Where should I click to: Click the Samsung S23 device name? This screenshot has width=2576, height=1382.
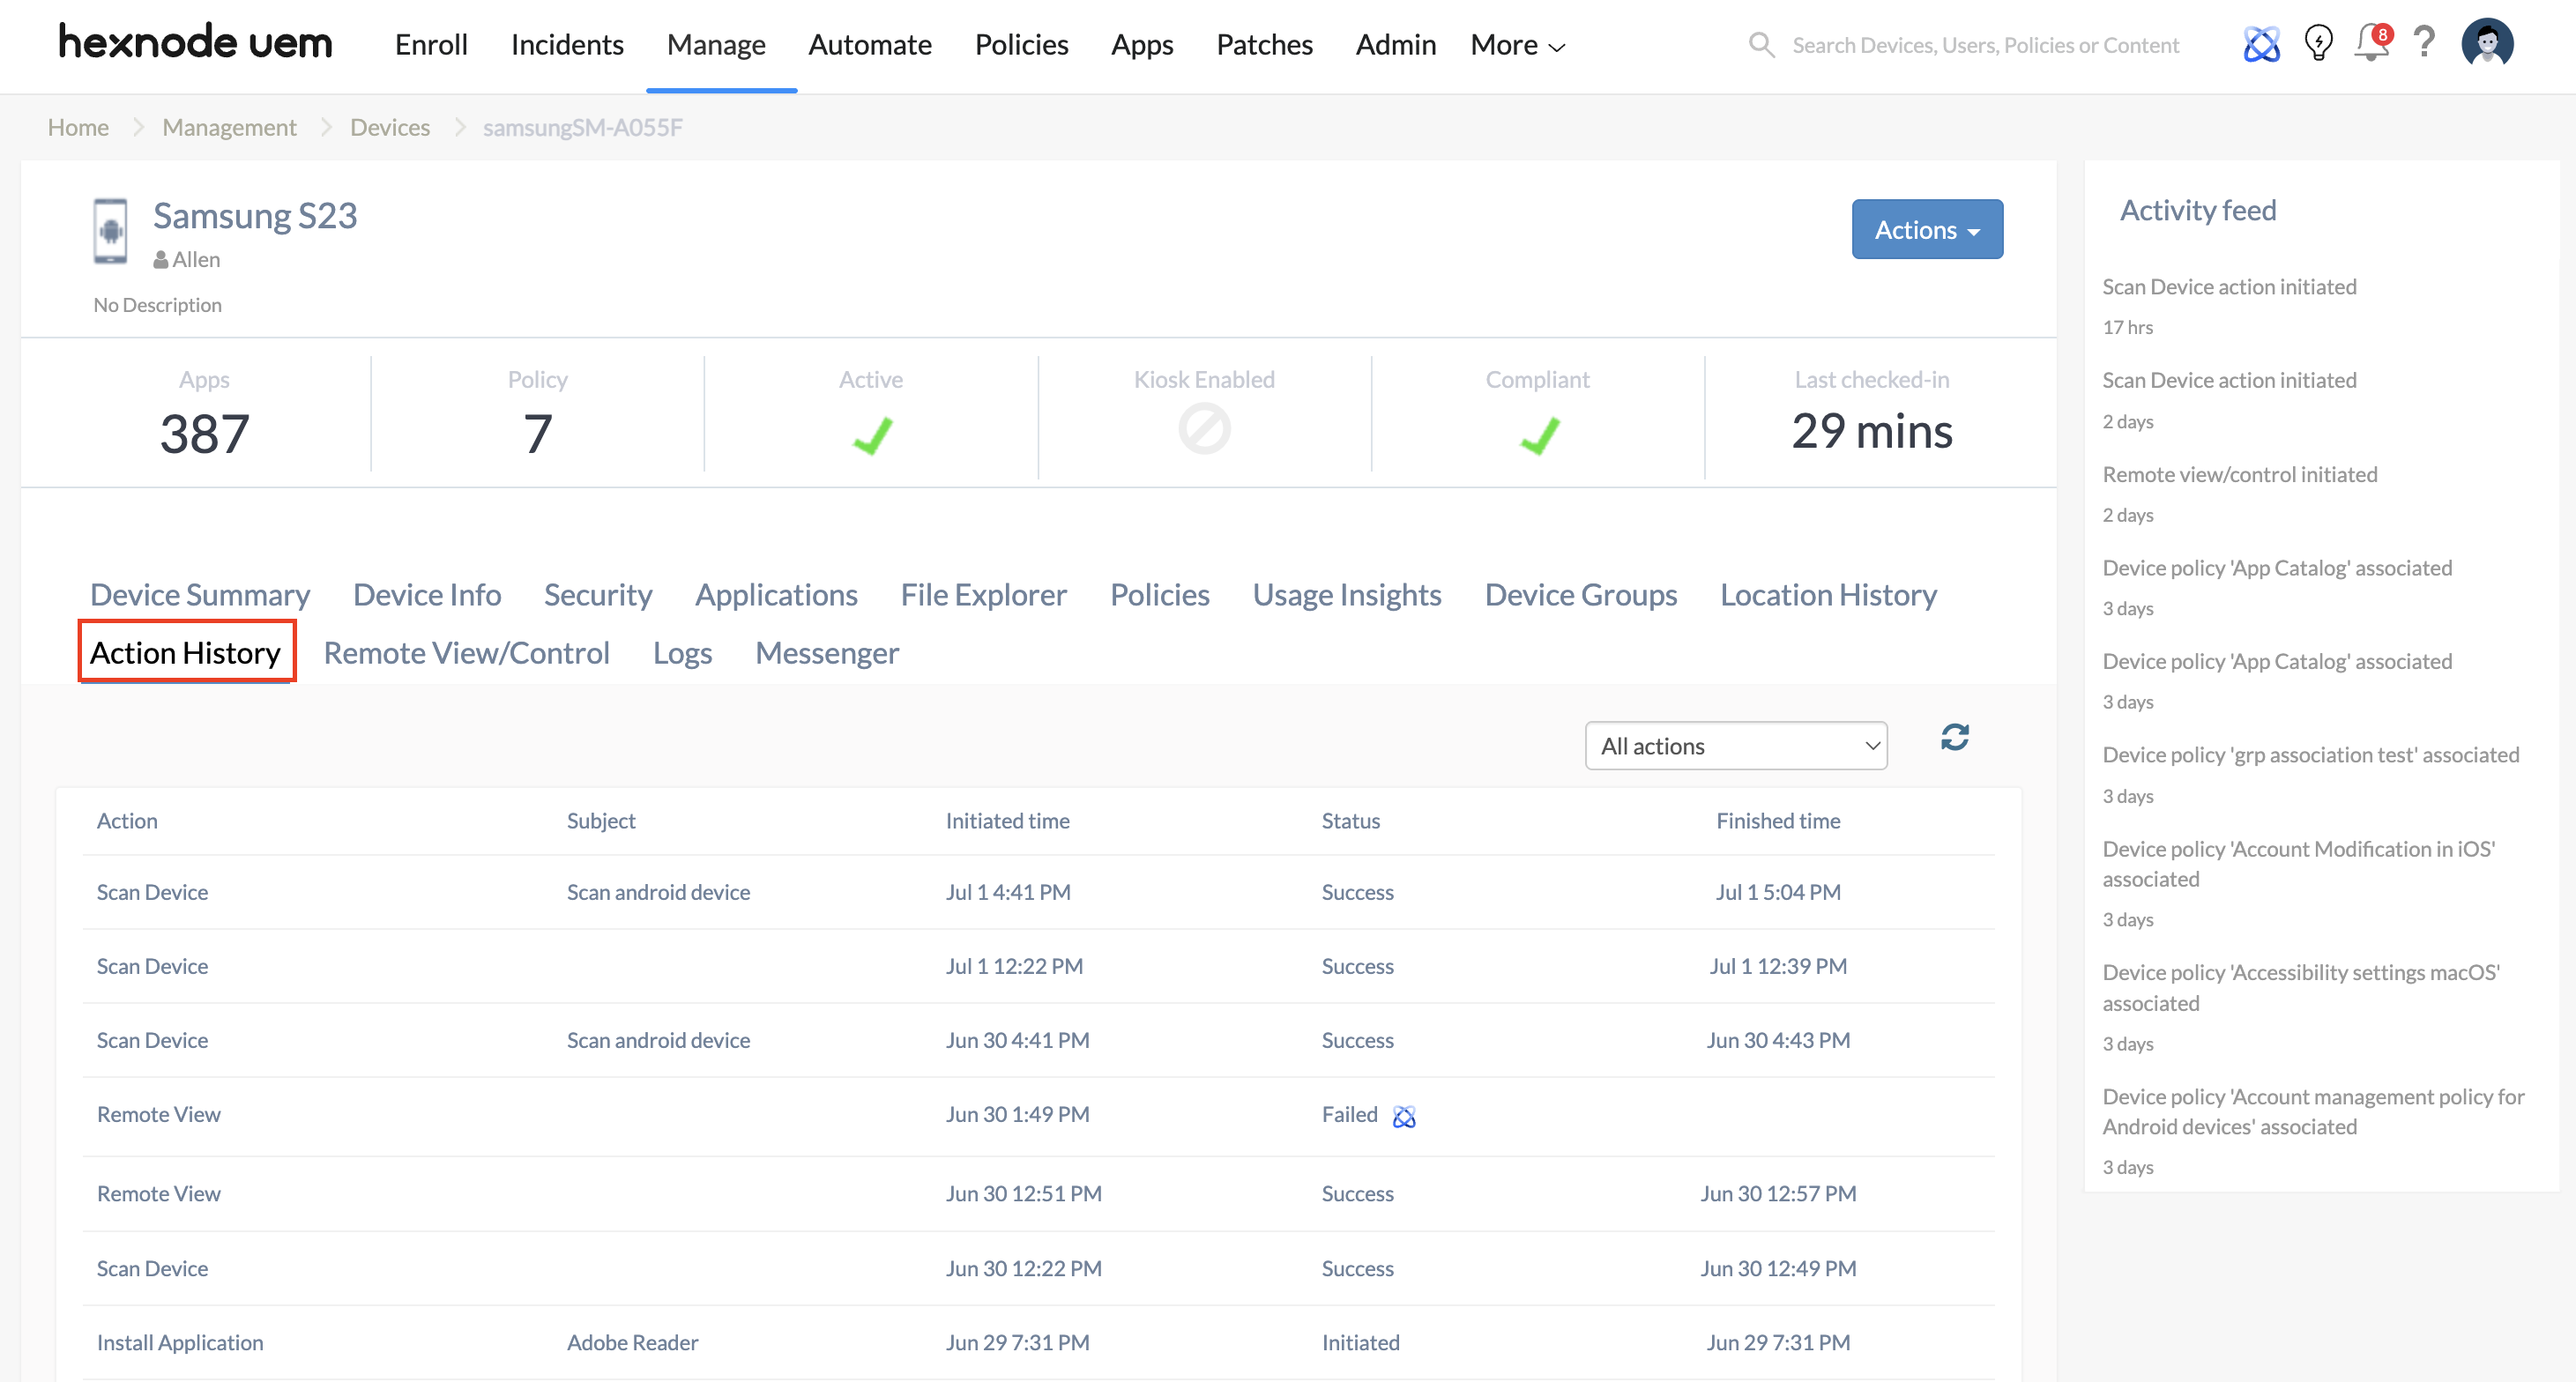click(255, 215)
